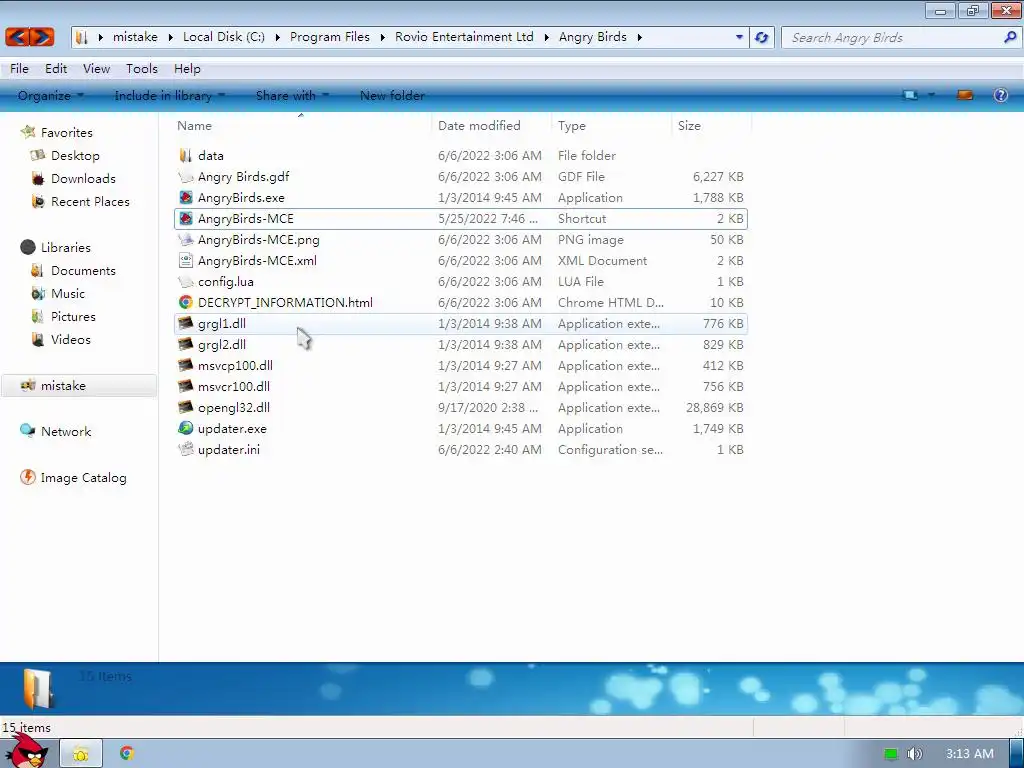Select the msvcr100.dll file icon

coord(185,386)
